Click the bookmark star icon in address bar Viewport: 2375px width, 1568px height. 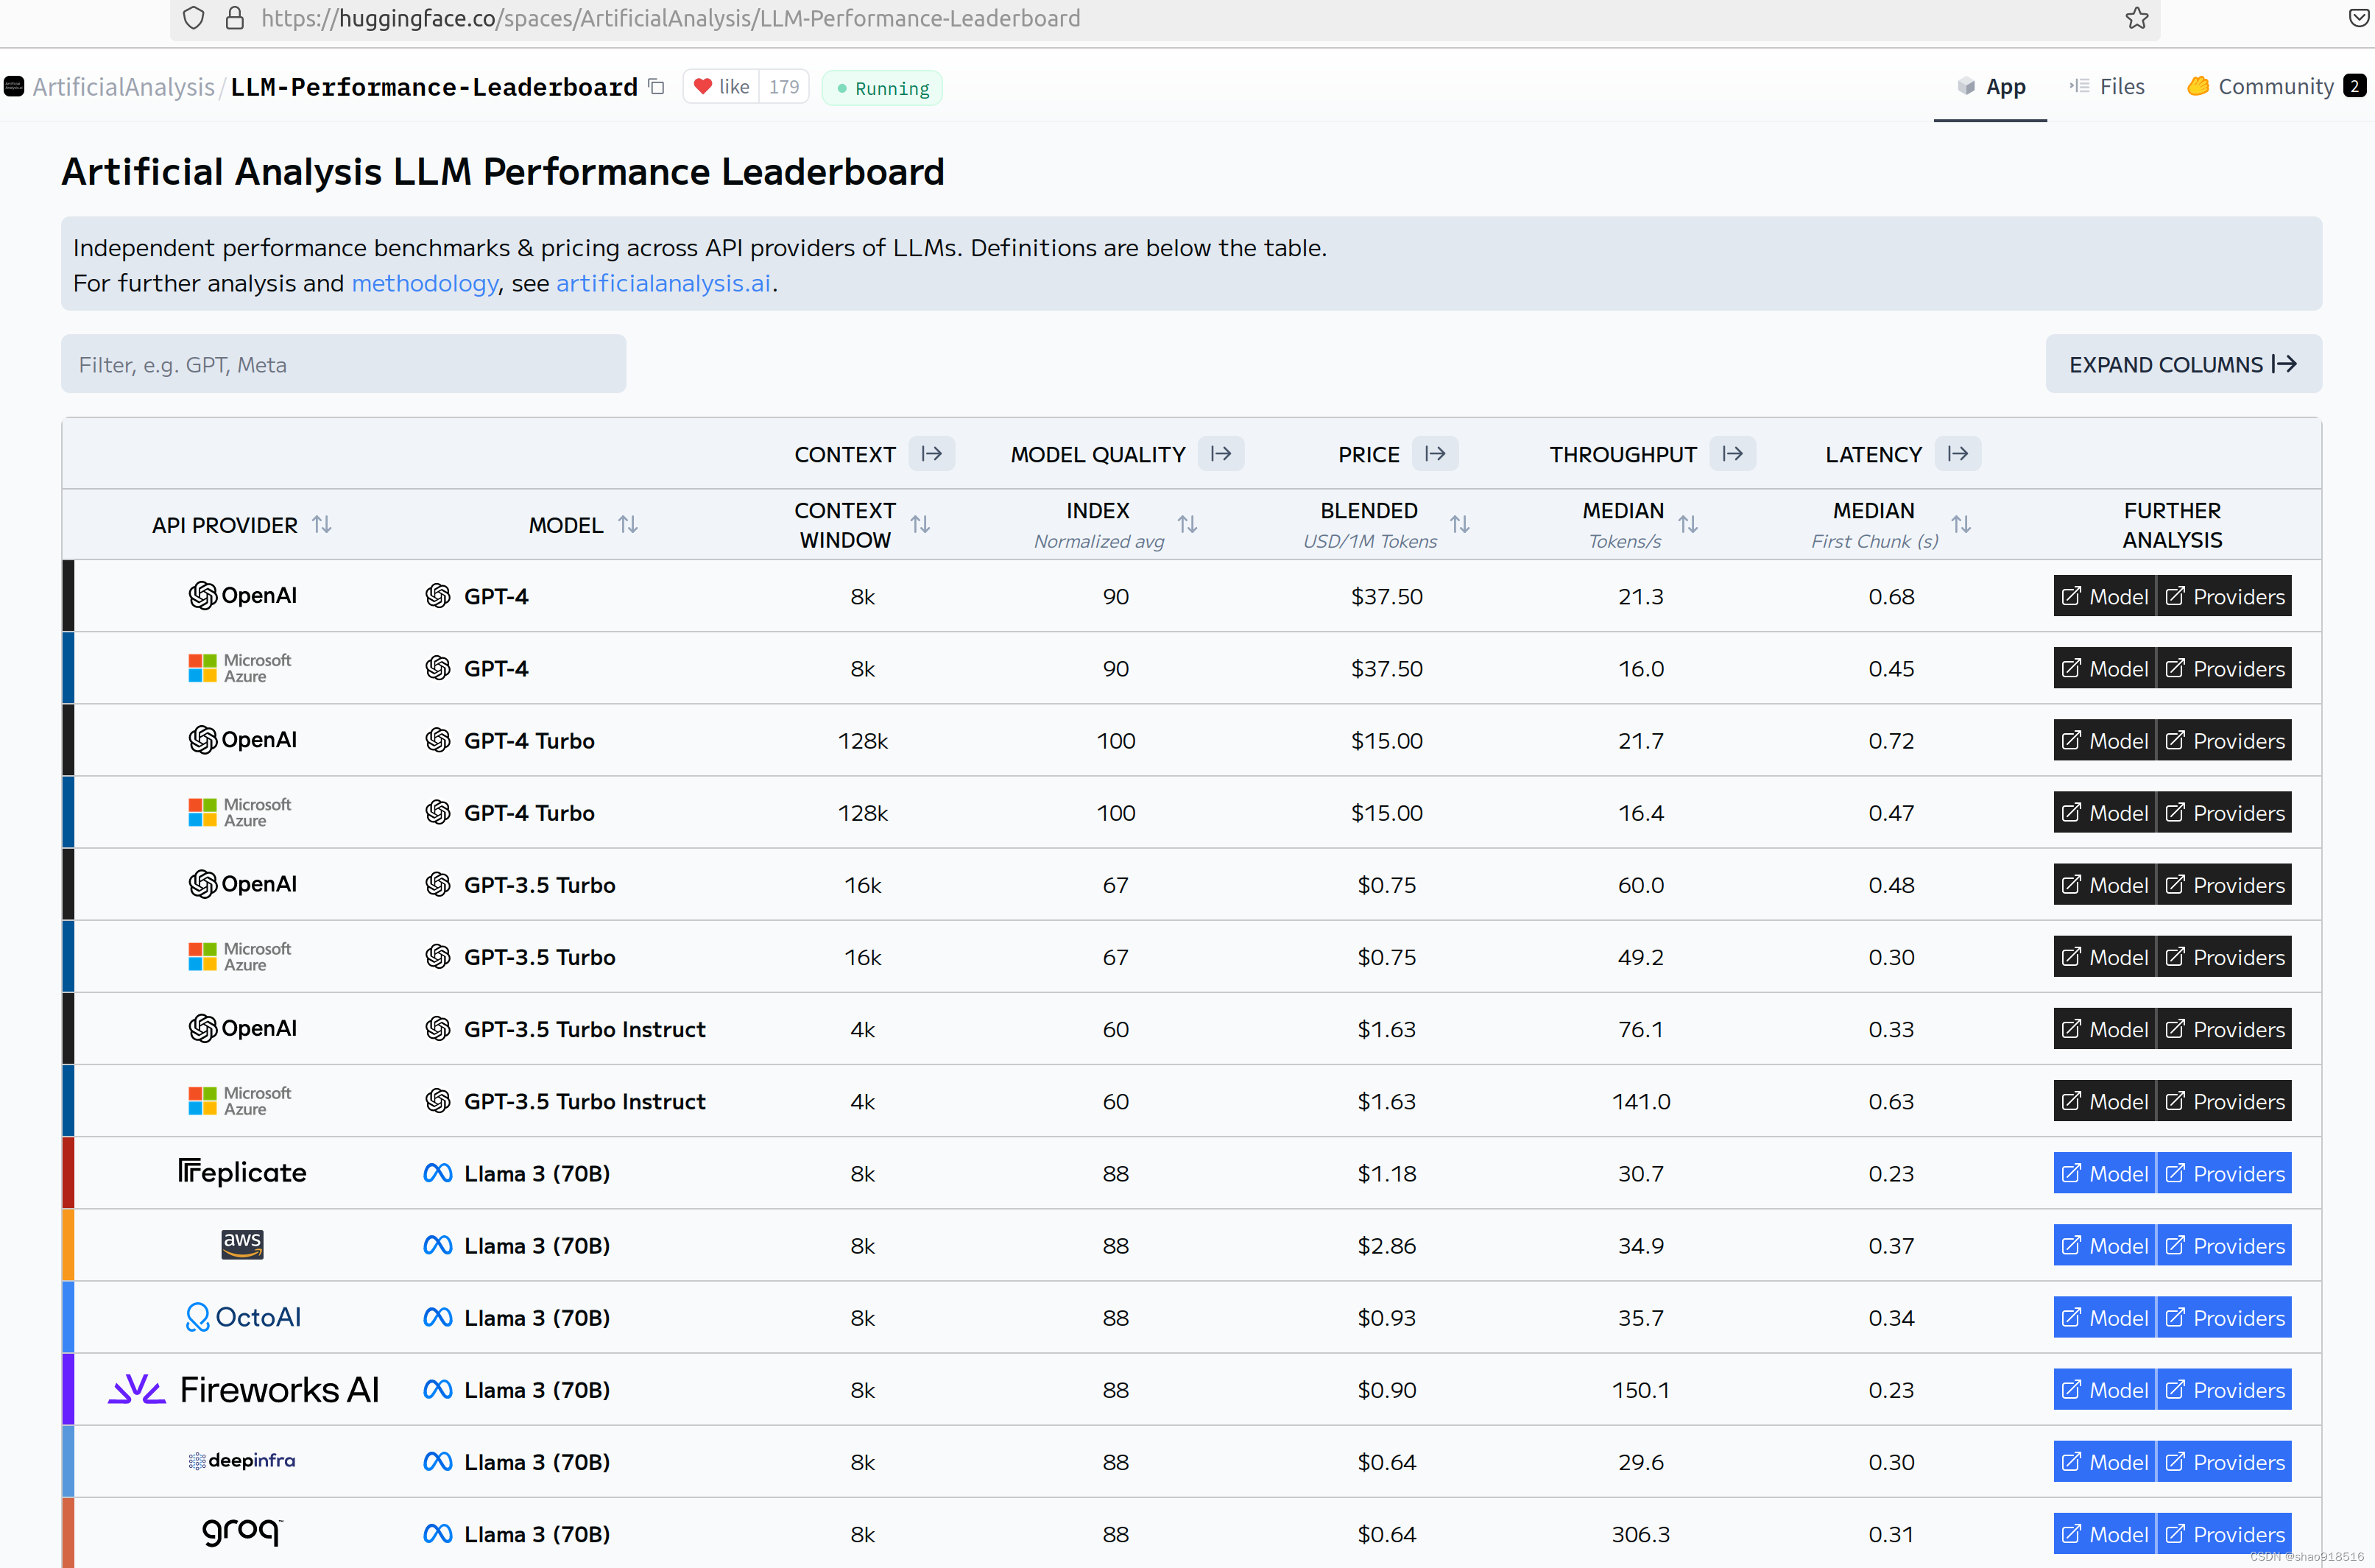tap(2136, 18)
